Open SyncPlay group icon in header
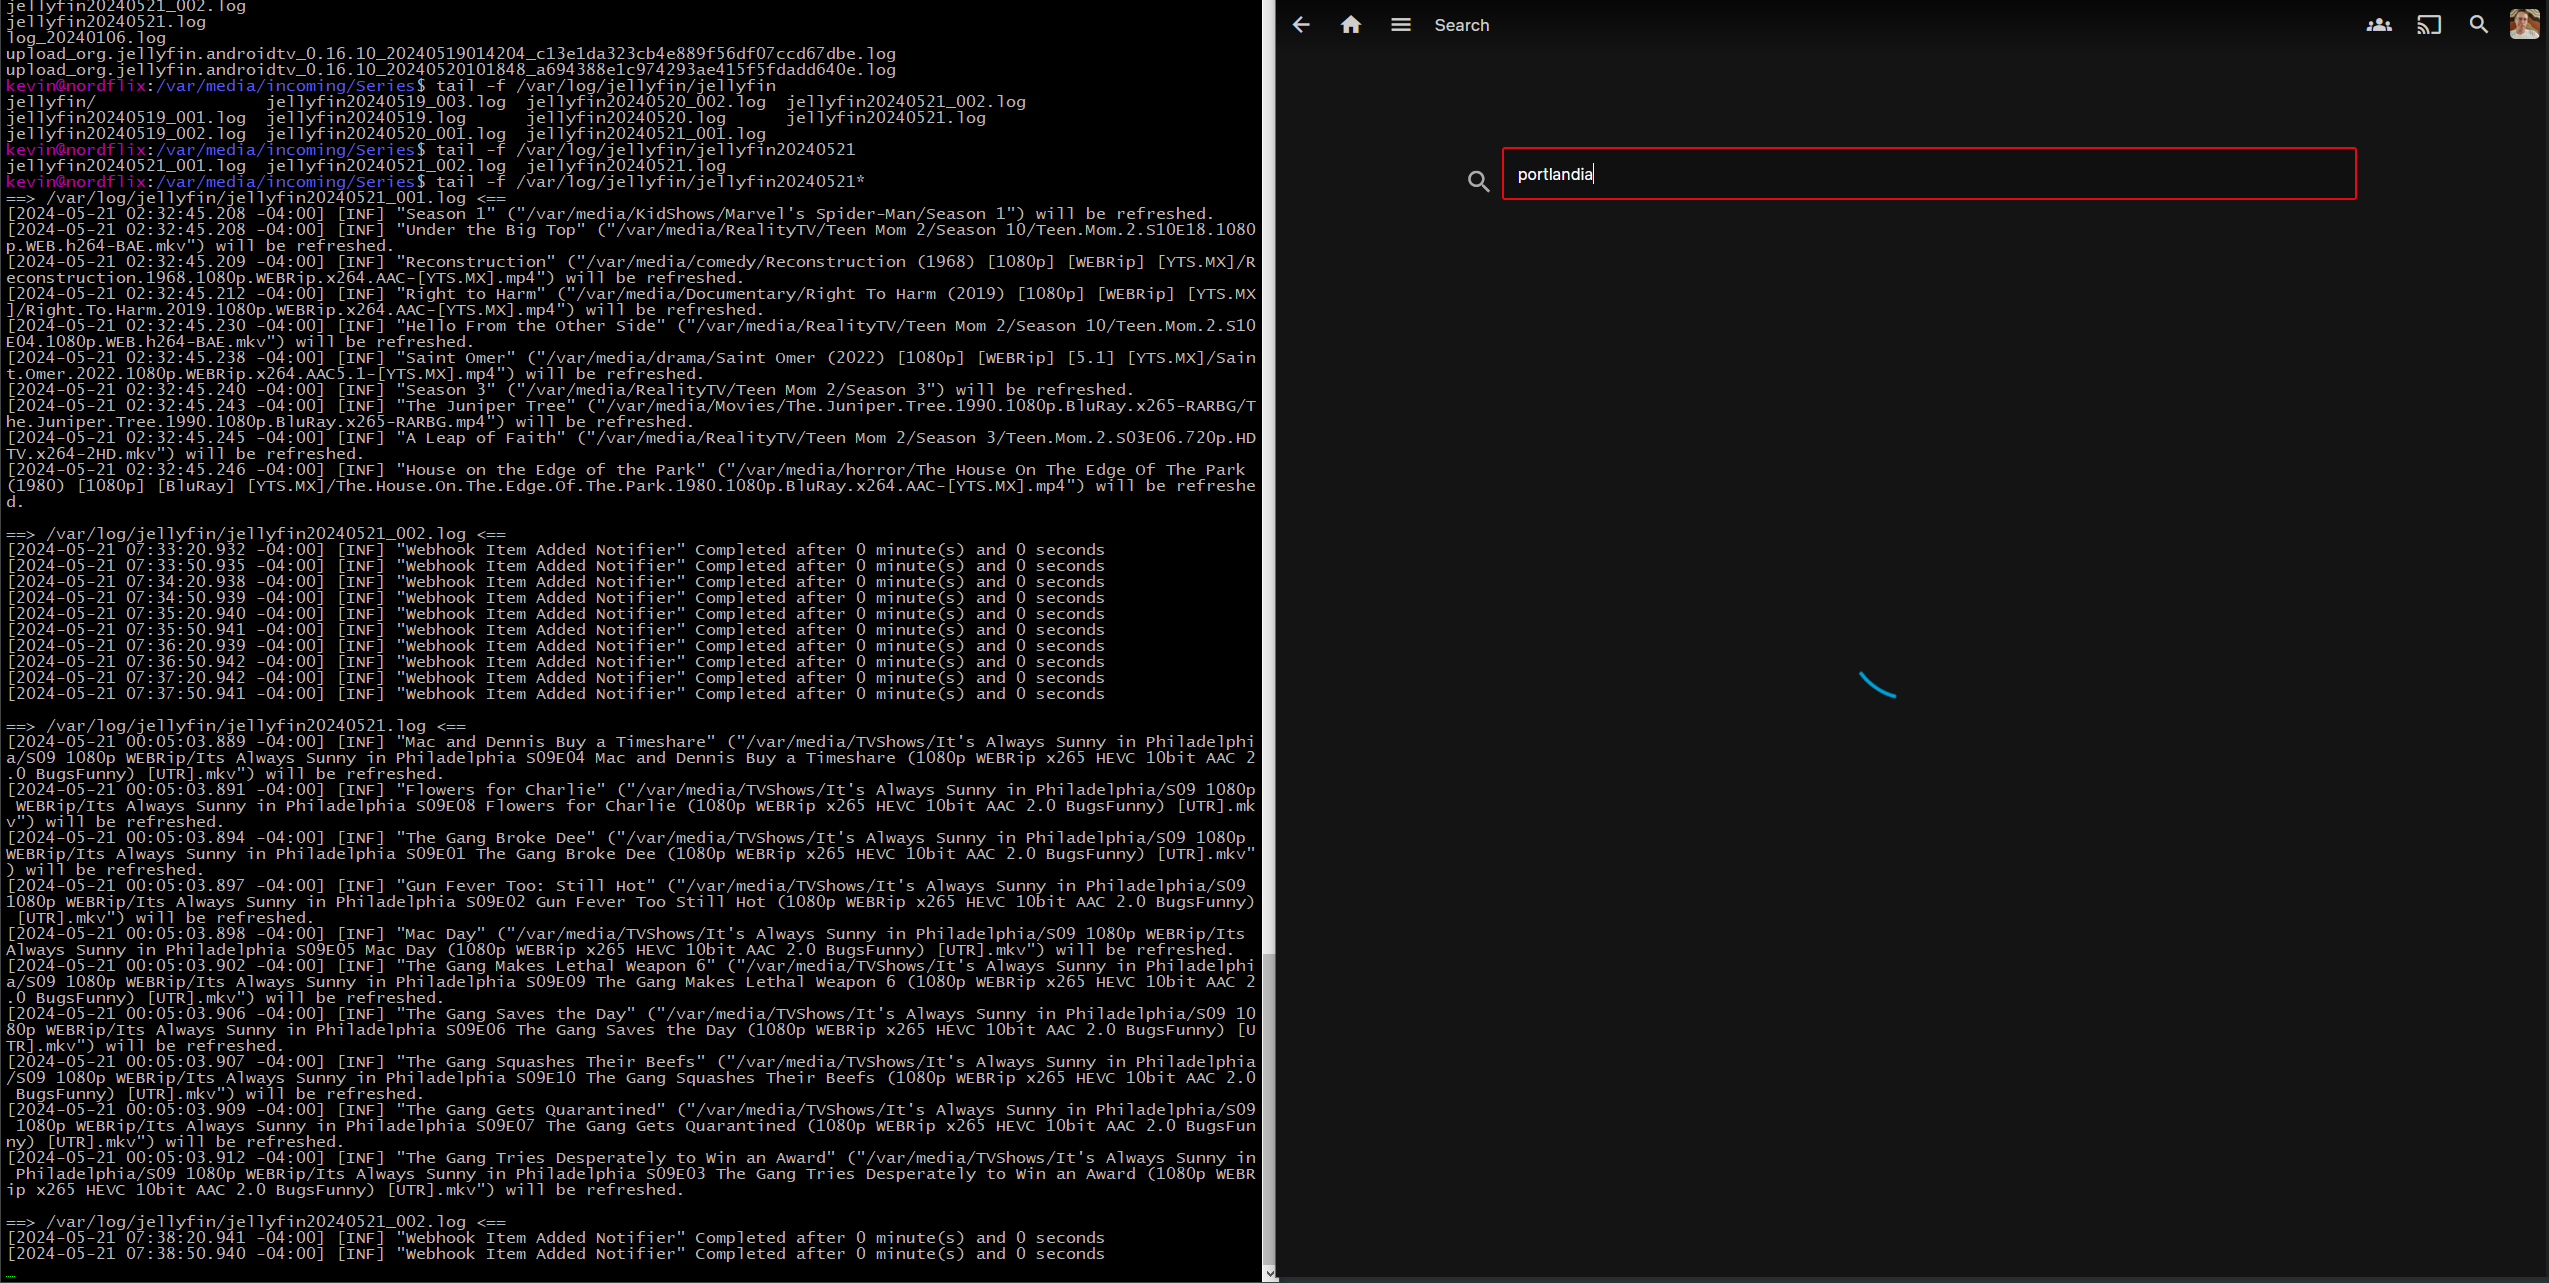The width and height of the screenshot is (2549, 1283). (2379, 25)
